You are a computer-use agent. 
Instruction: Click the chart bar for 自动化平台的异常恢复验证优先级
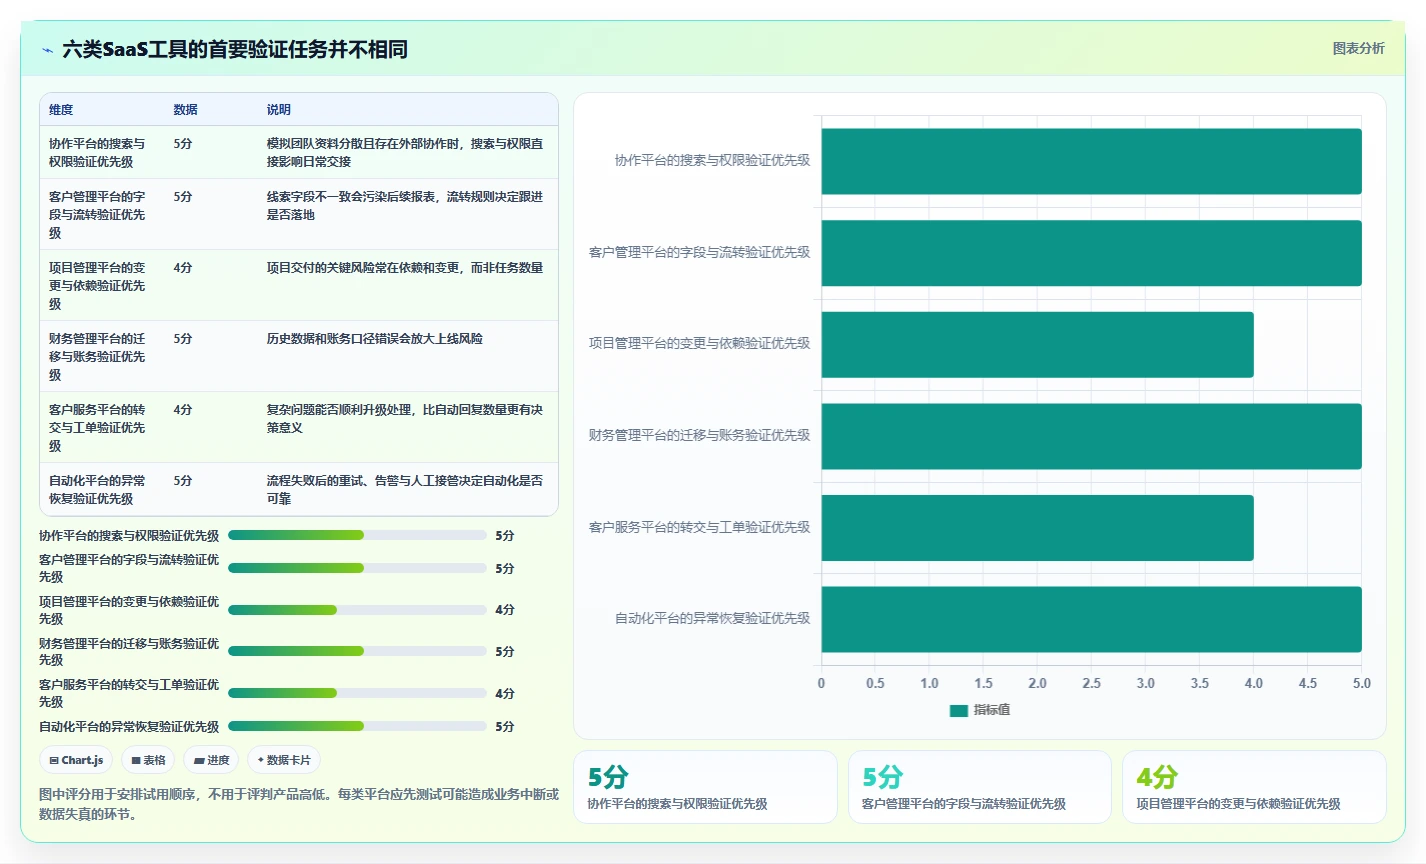1091,619
